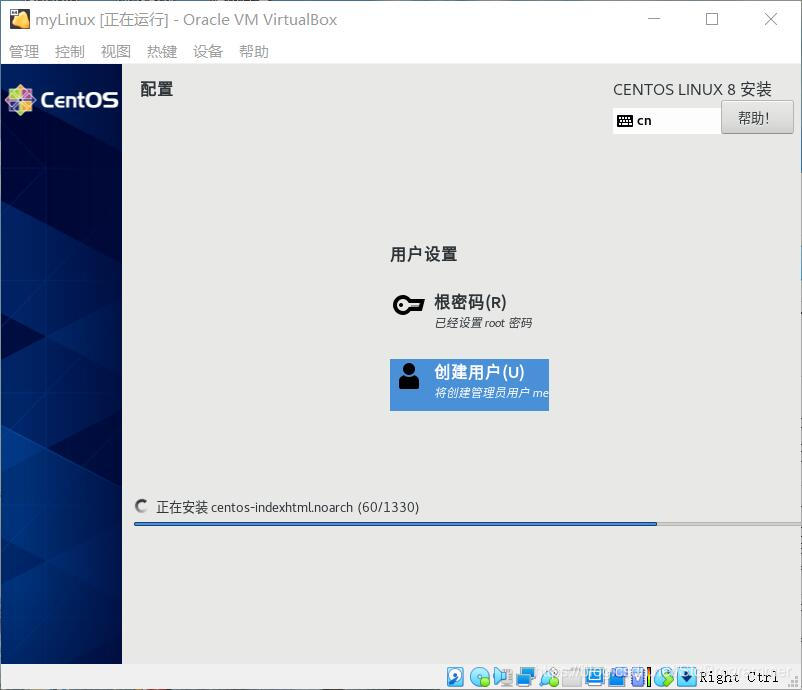Click the installation progress bar

point(467,524)
